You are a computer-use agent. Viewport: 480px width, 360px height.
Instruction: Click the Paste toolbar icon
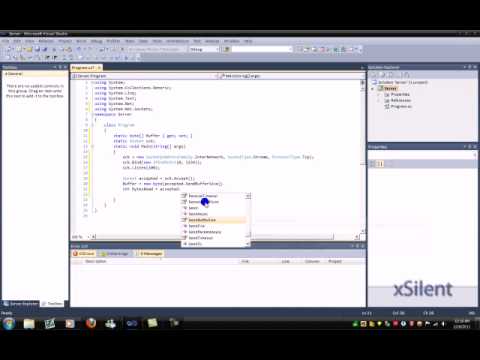click(x=69, y=49)
